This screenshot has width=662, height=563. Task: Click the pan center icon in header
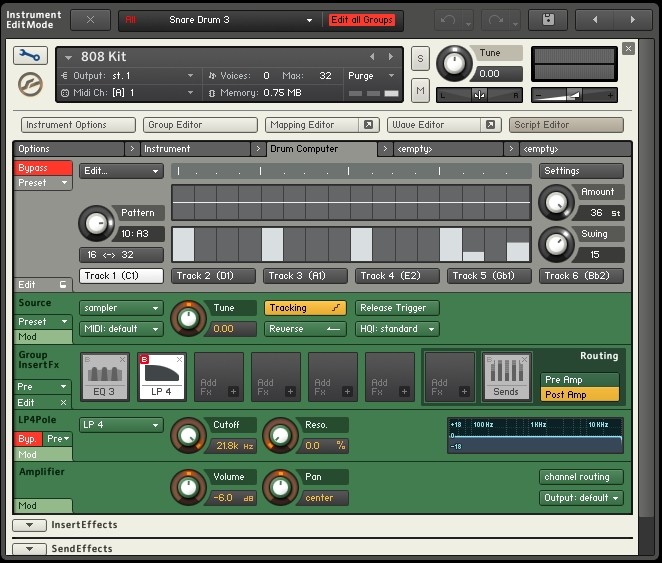[x=479, y=95]
